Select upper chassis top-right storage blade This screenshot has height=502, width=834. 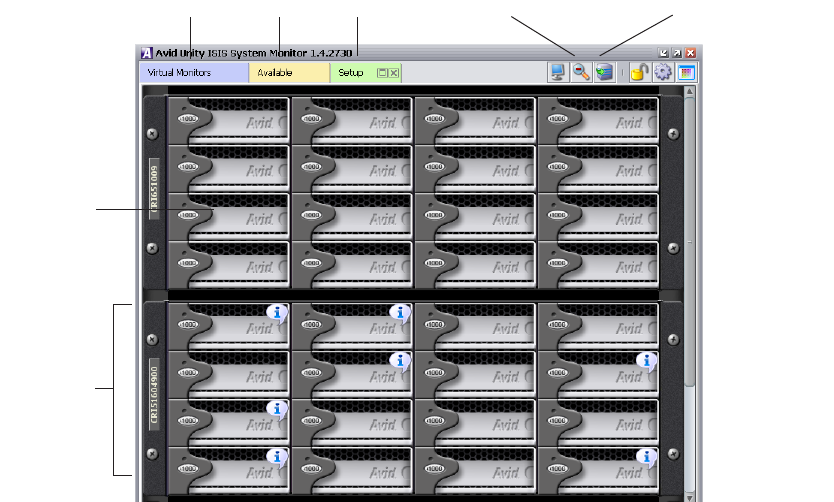pyautogui.click(x=598, y=120)
